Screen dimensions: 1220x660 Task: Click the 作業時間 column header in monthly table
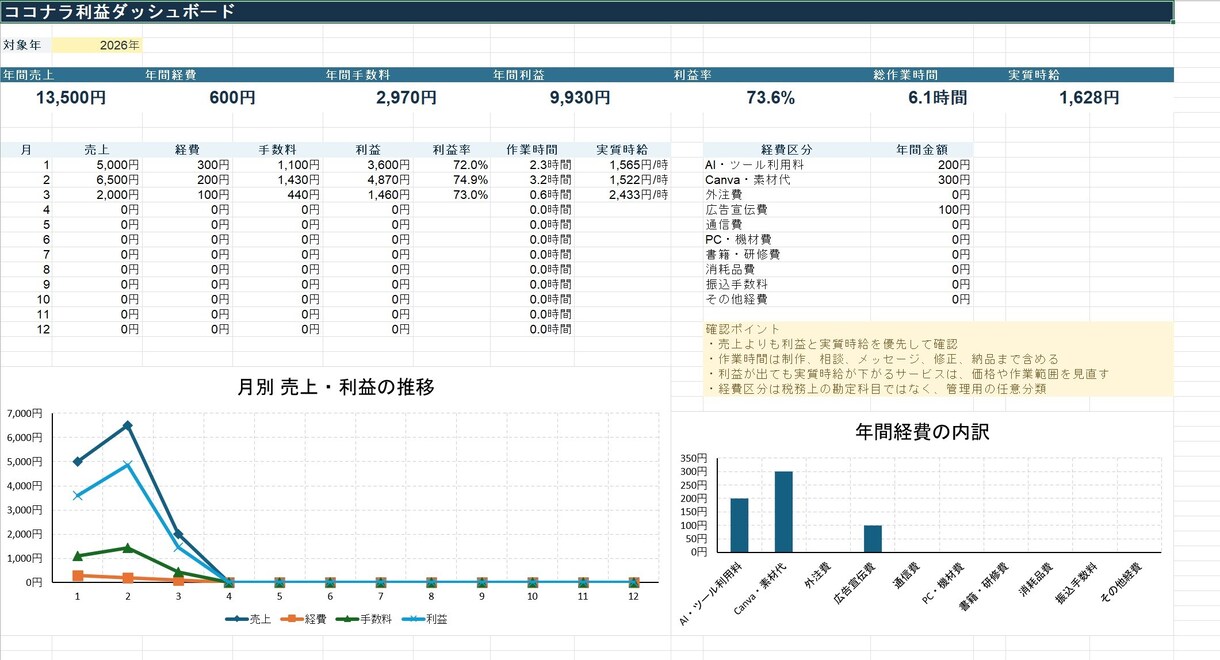coord(532,150)
